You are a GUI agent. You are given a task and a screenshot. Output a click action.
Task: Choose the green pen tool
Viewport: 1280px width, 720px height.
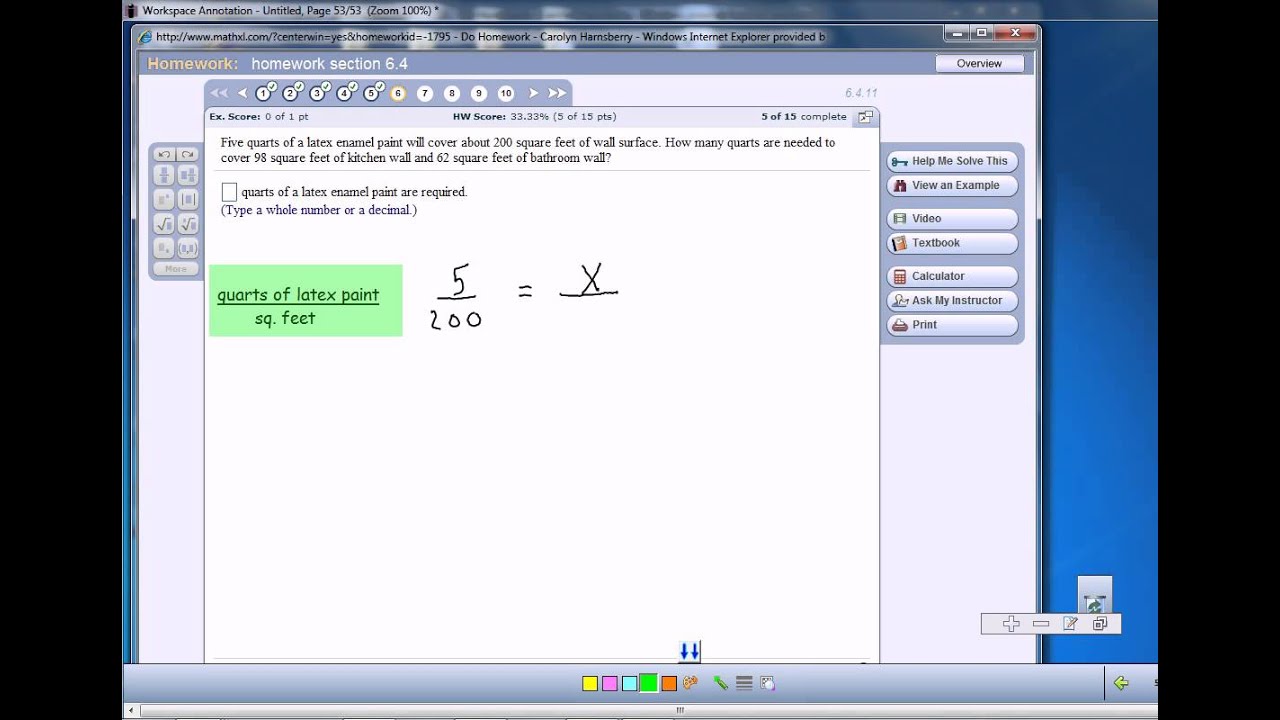point(720,683)
